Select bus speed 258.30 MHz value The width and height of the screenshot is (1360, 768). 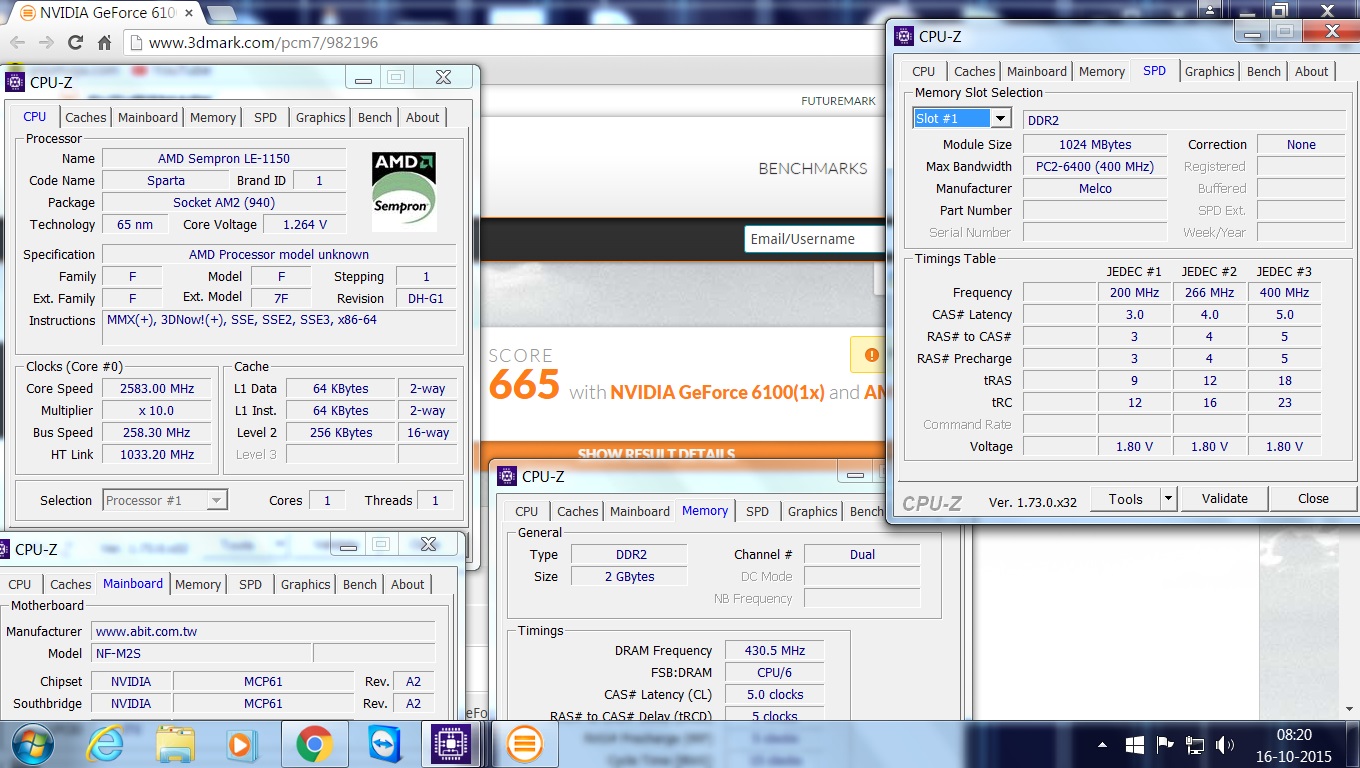tap(156, 432)
